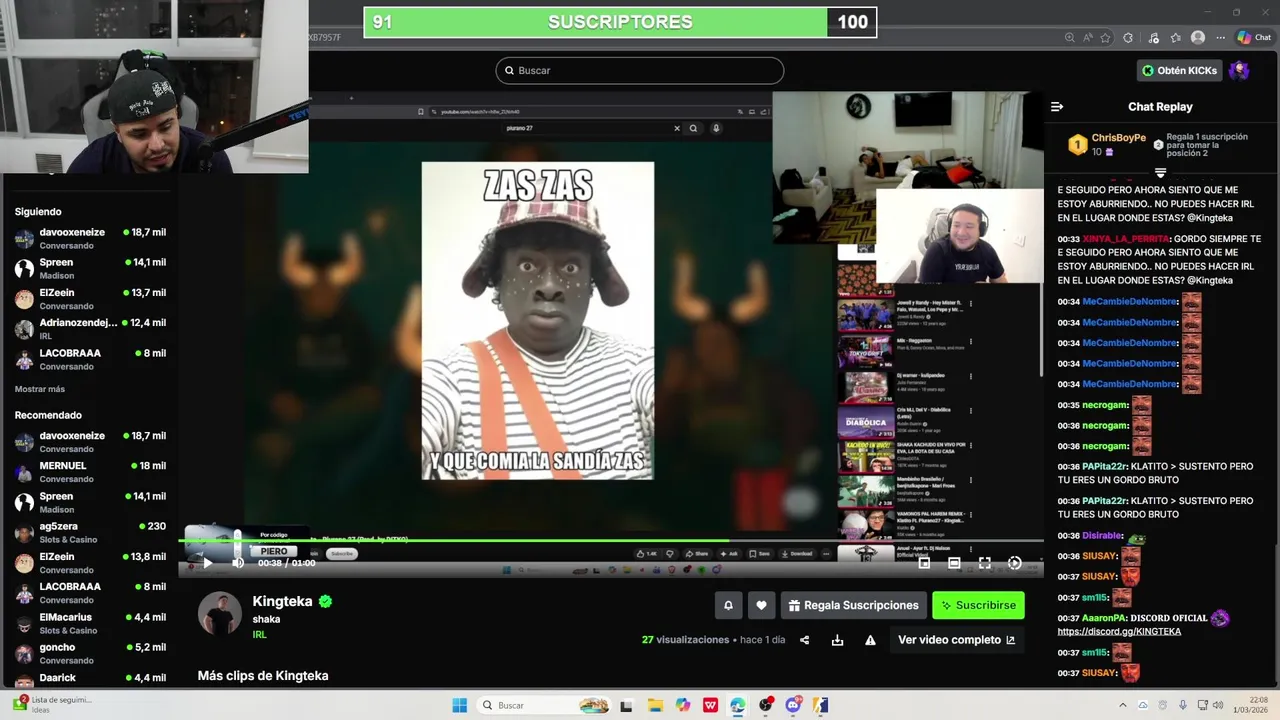Open the Windows Start menu
This screenshot has height=720, width=1280.
point(460,705)
